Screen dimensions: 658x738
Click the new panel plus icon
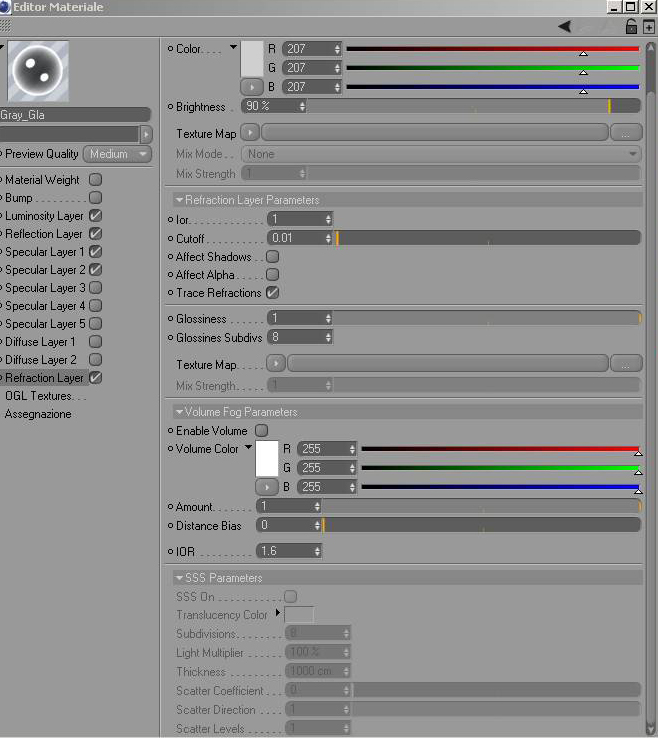649,27
